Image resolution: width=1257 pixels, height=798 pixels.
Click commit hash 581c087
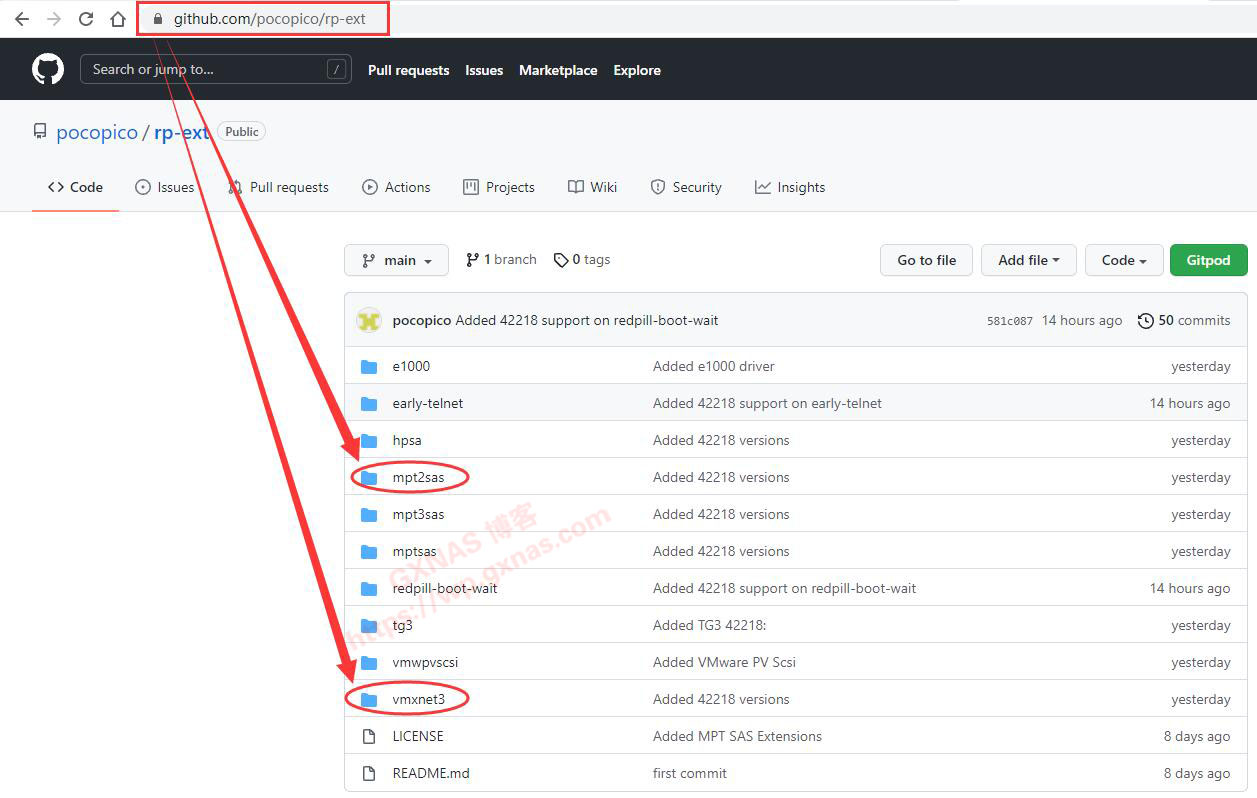point(1009,321)
